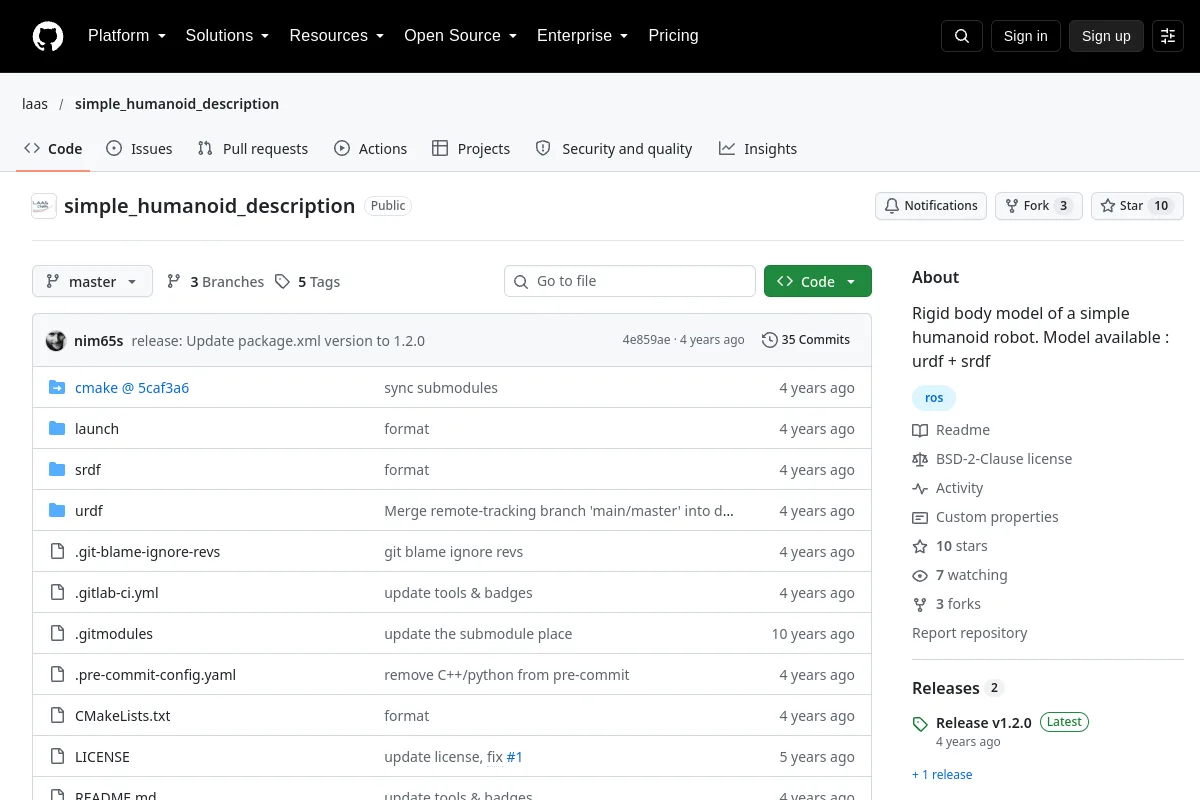Click the pulse icon beside Activity
The width and height of the screenshot is (1200, 800).
920,488
